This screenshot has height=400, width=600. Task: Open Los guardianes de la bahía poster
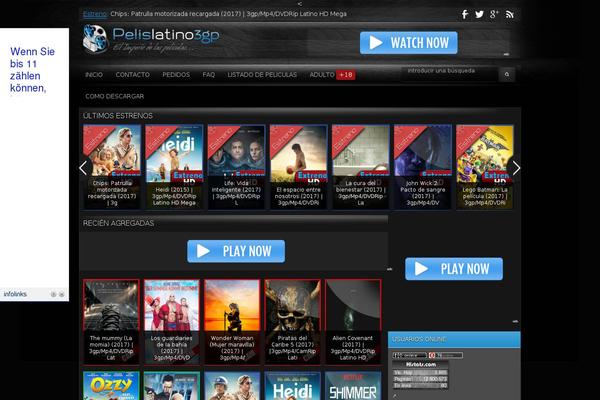click(171, 322)
